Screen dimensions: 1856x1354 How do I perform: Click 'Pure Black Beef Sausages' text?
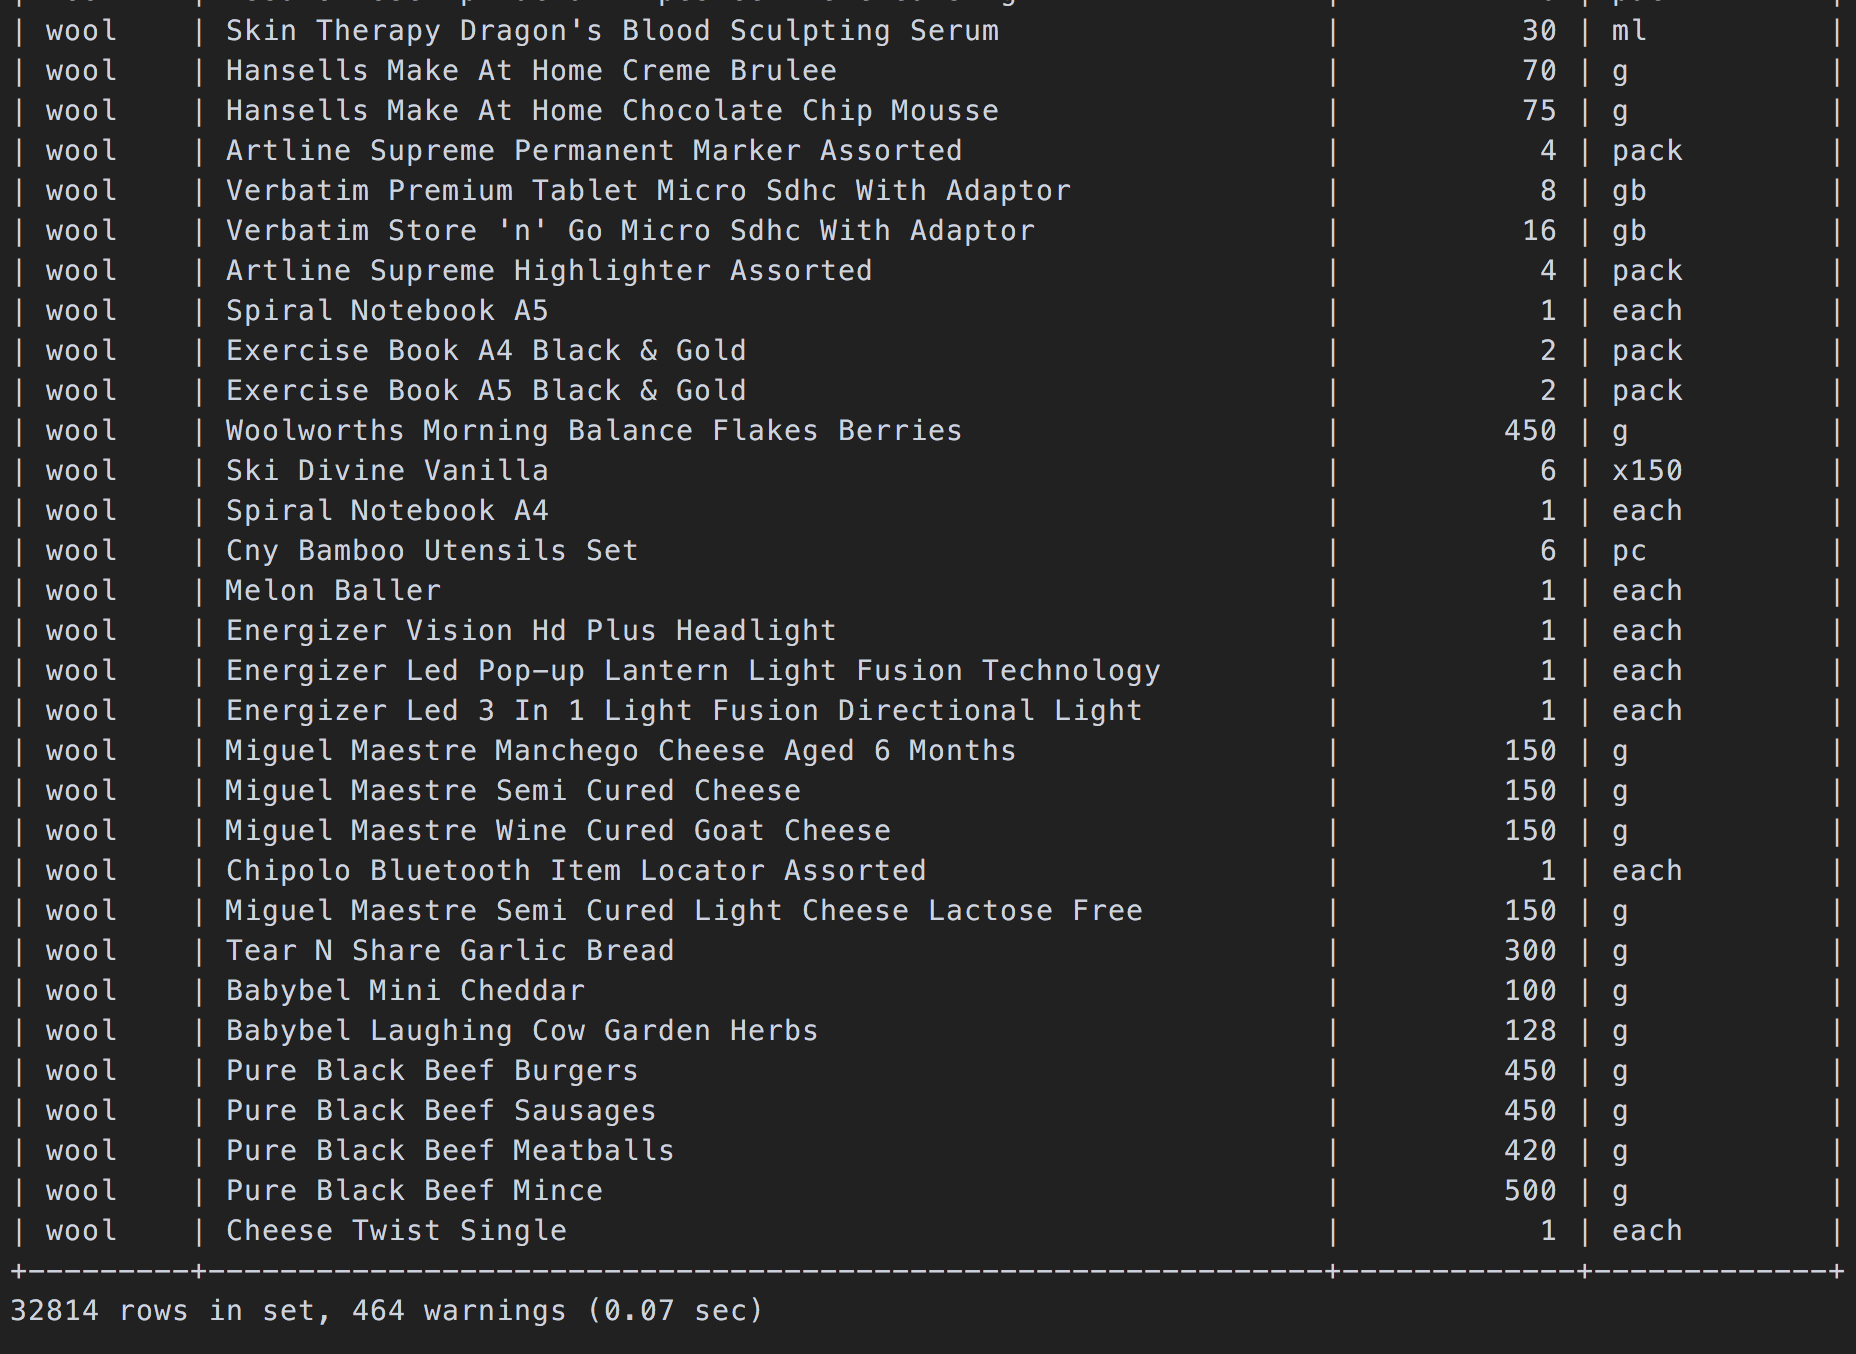tap(441, 1111)
